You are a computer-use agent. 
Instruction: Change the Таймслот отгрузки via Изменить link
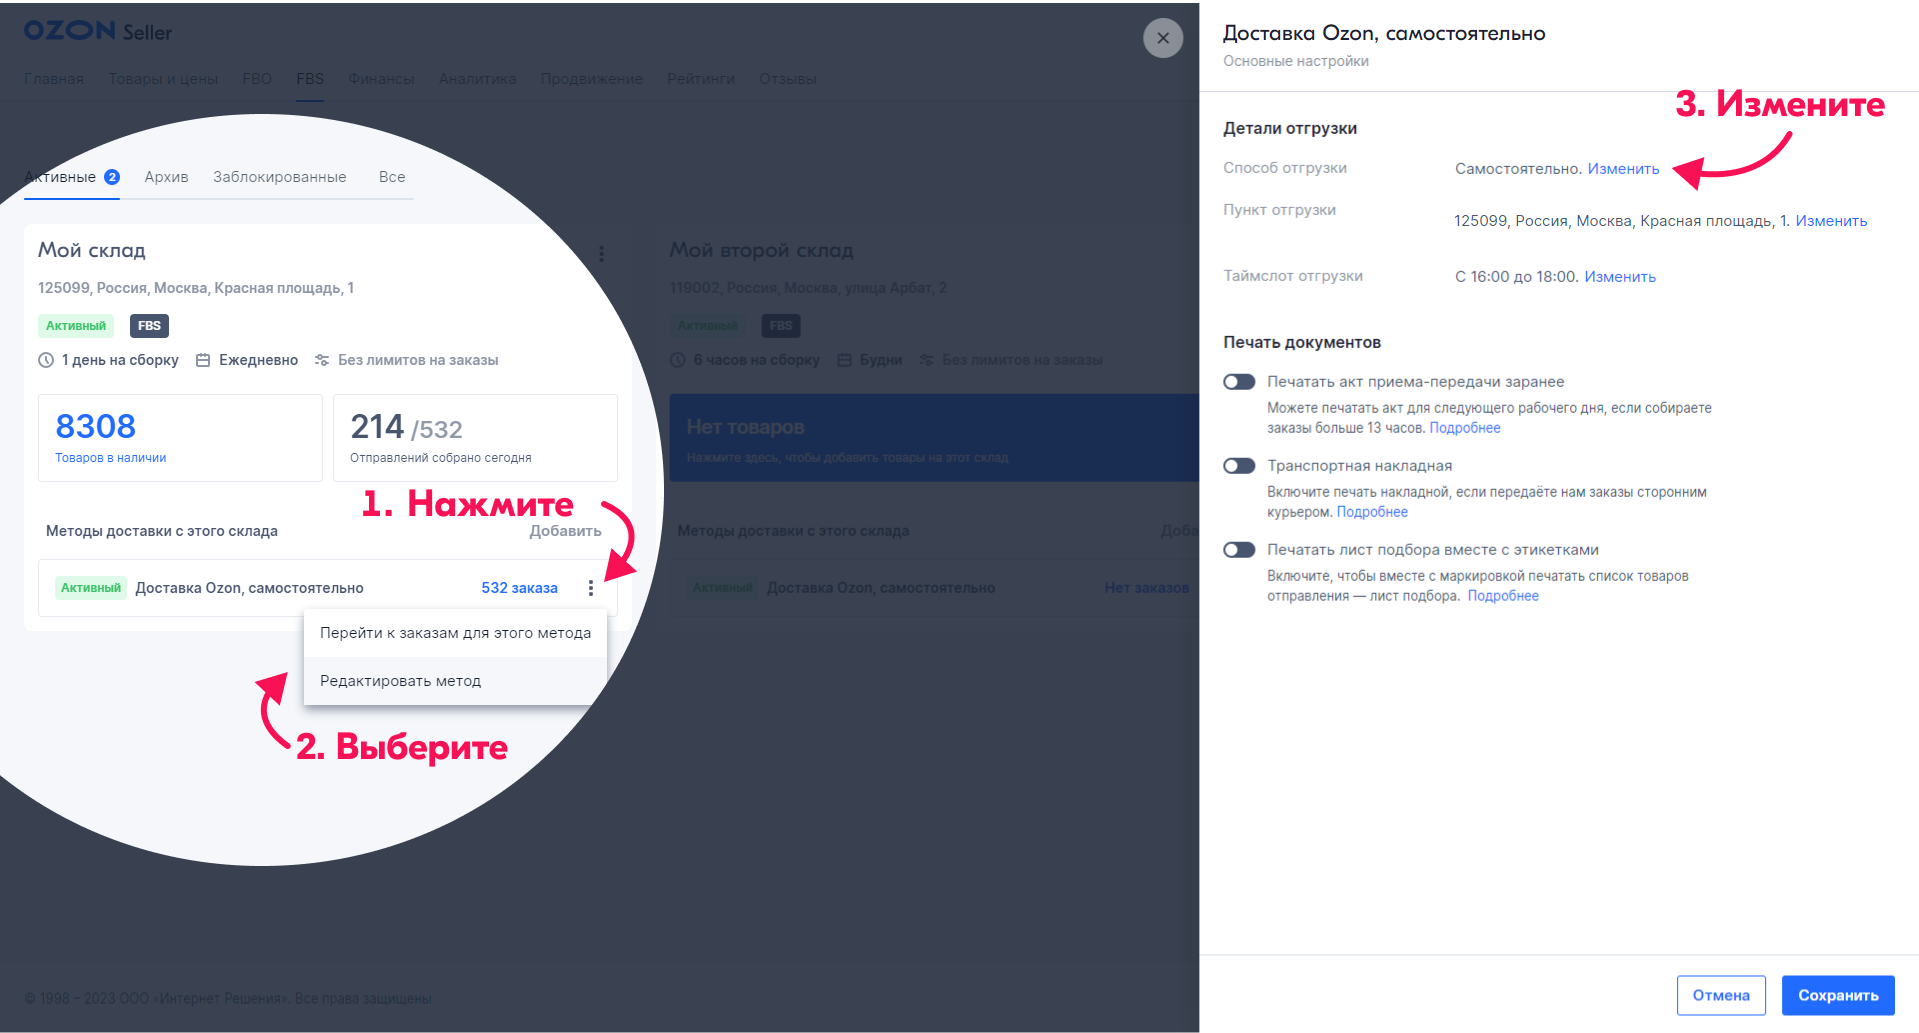[x=1620, y=277]
